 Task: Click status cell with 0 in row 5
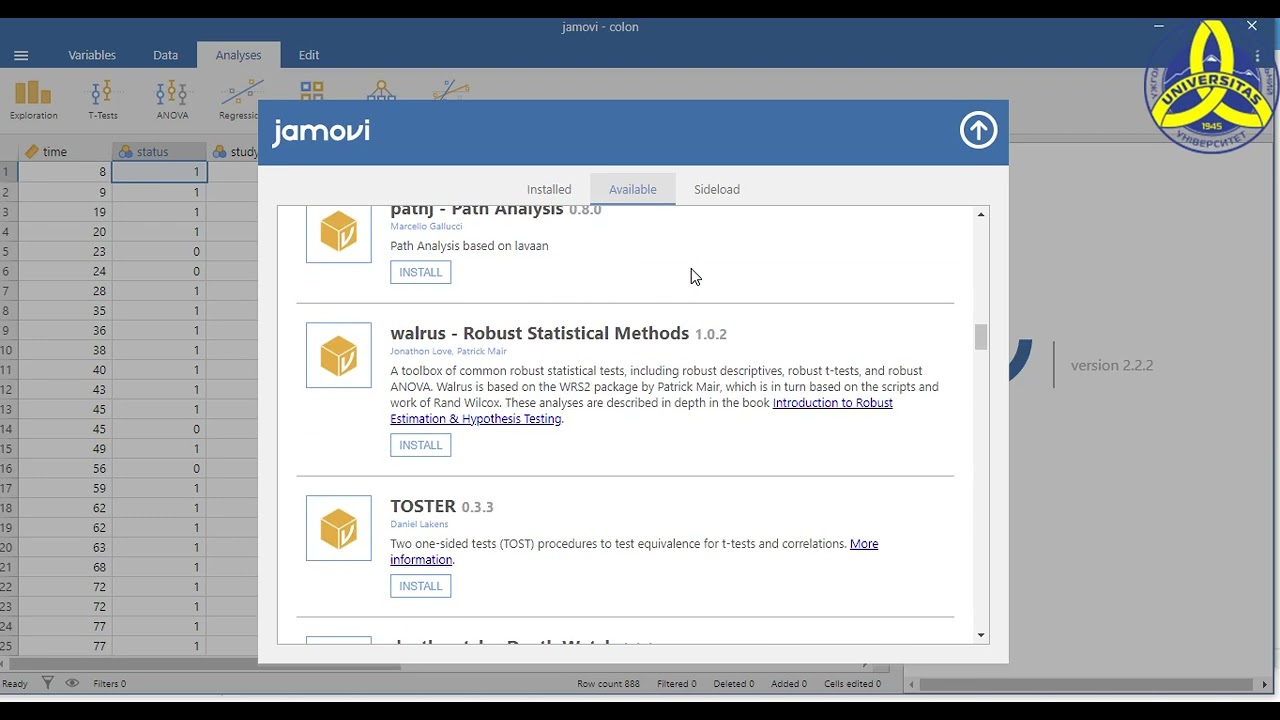tap(159, 251)
